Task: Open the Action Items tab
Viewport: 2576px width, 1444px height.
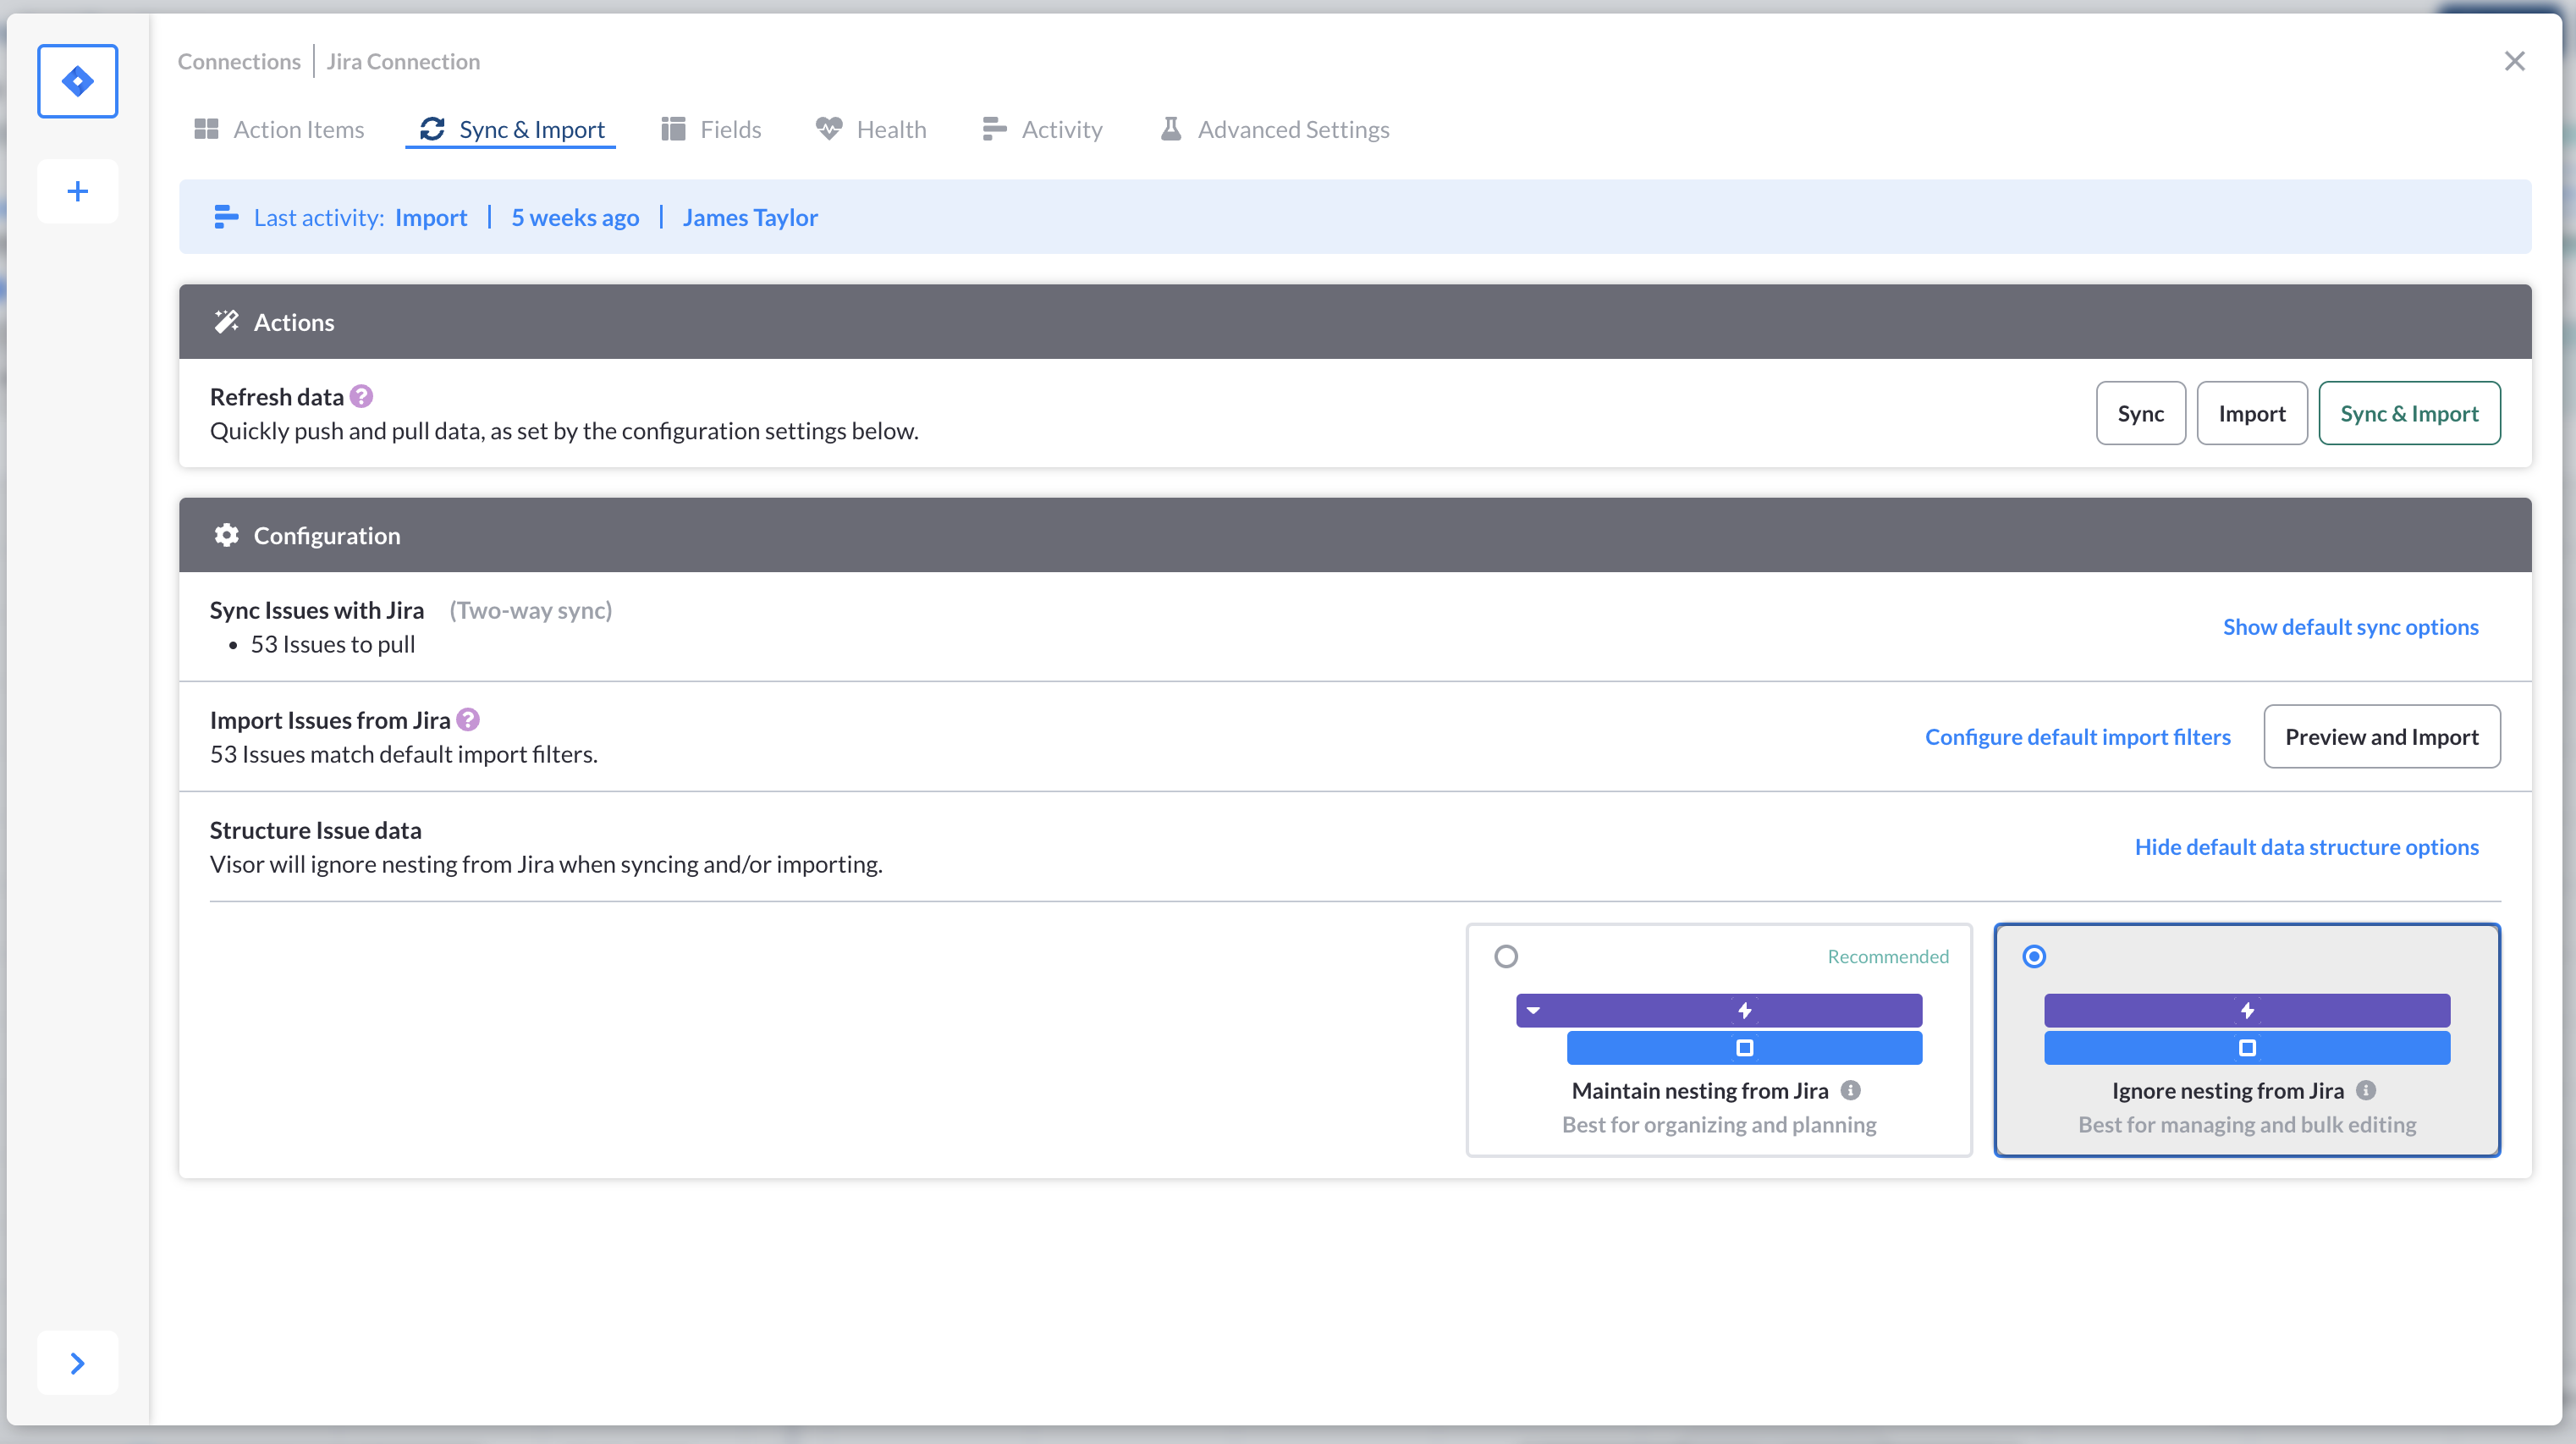Action: [279, 129]
